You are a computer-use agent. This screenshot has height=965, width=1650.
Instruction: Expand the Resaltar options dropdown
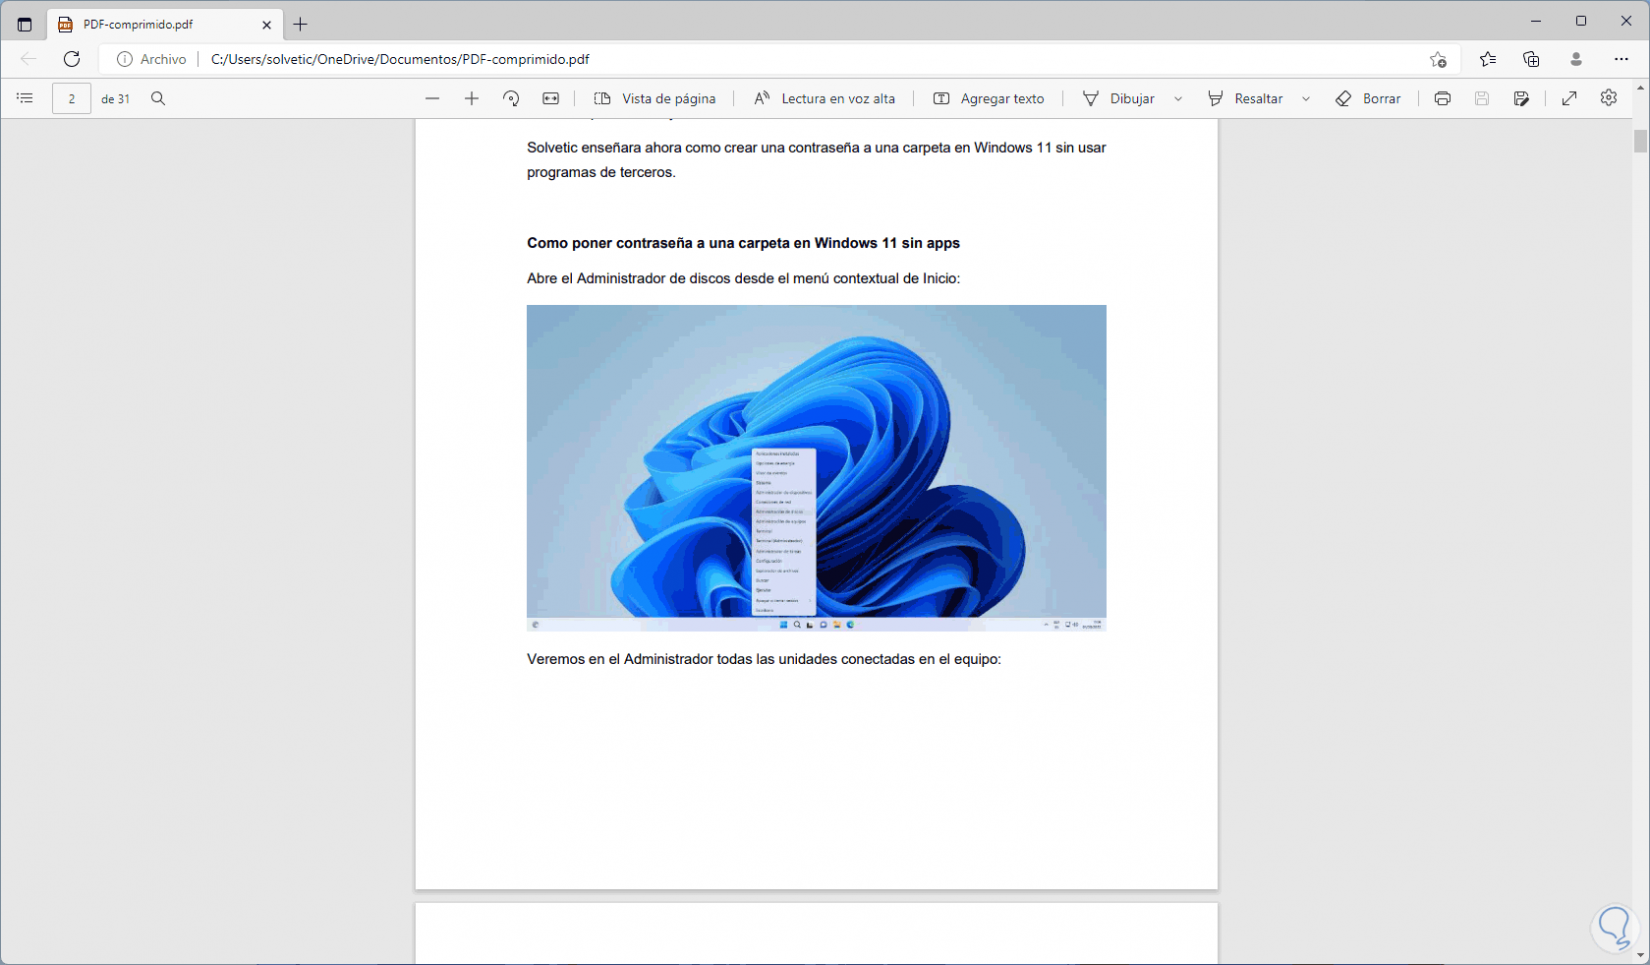coord(1306,98)
